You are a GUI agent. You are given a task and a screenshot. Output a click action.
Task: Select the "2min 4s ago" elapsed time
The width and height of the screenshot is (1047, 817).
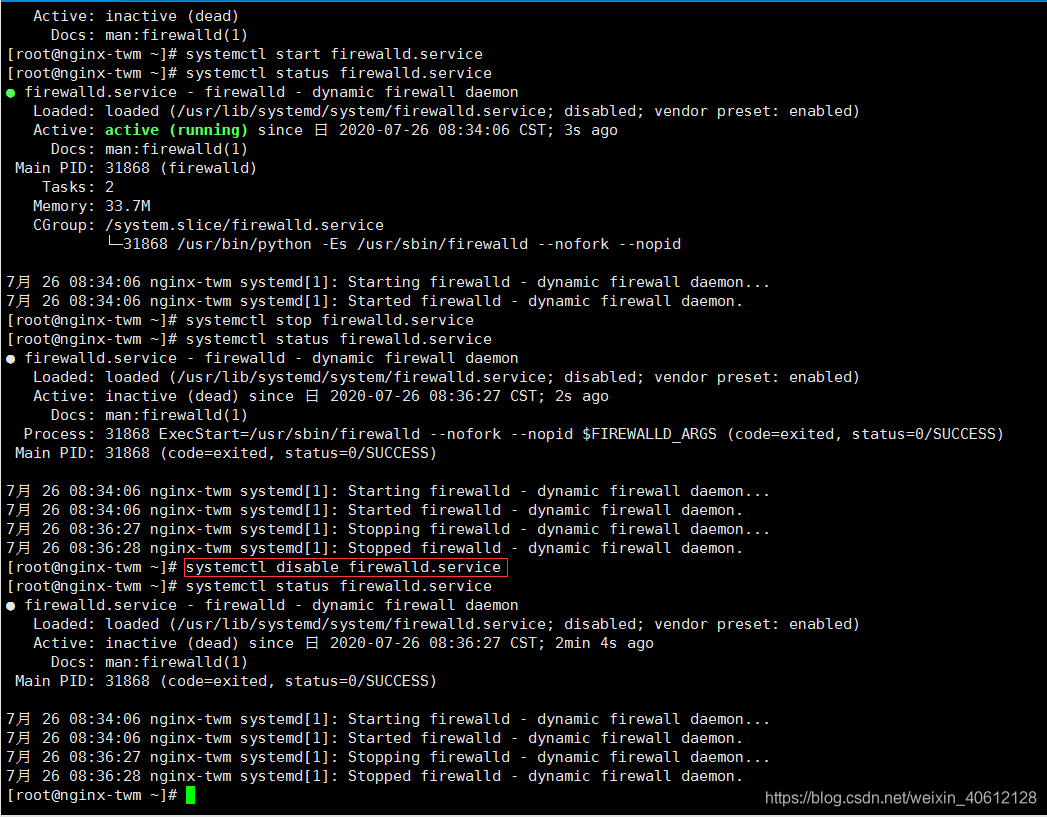tap(604, 643)
